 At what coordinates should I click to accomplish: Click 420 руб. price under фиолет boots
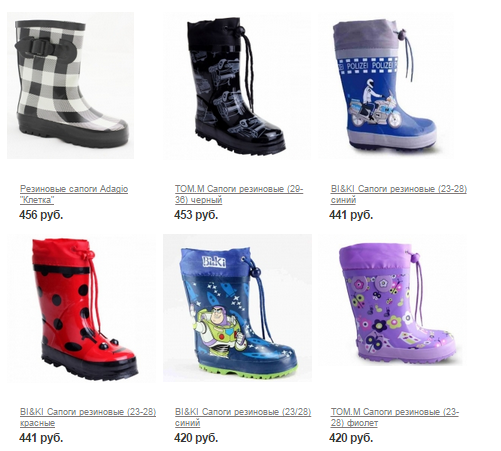pyautogui.click(x=351, y=438)
